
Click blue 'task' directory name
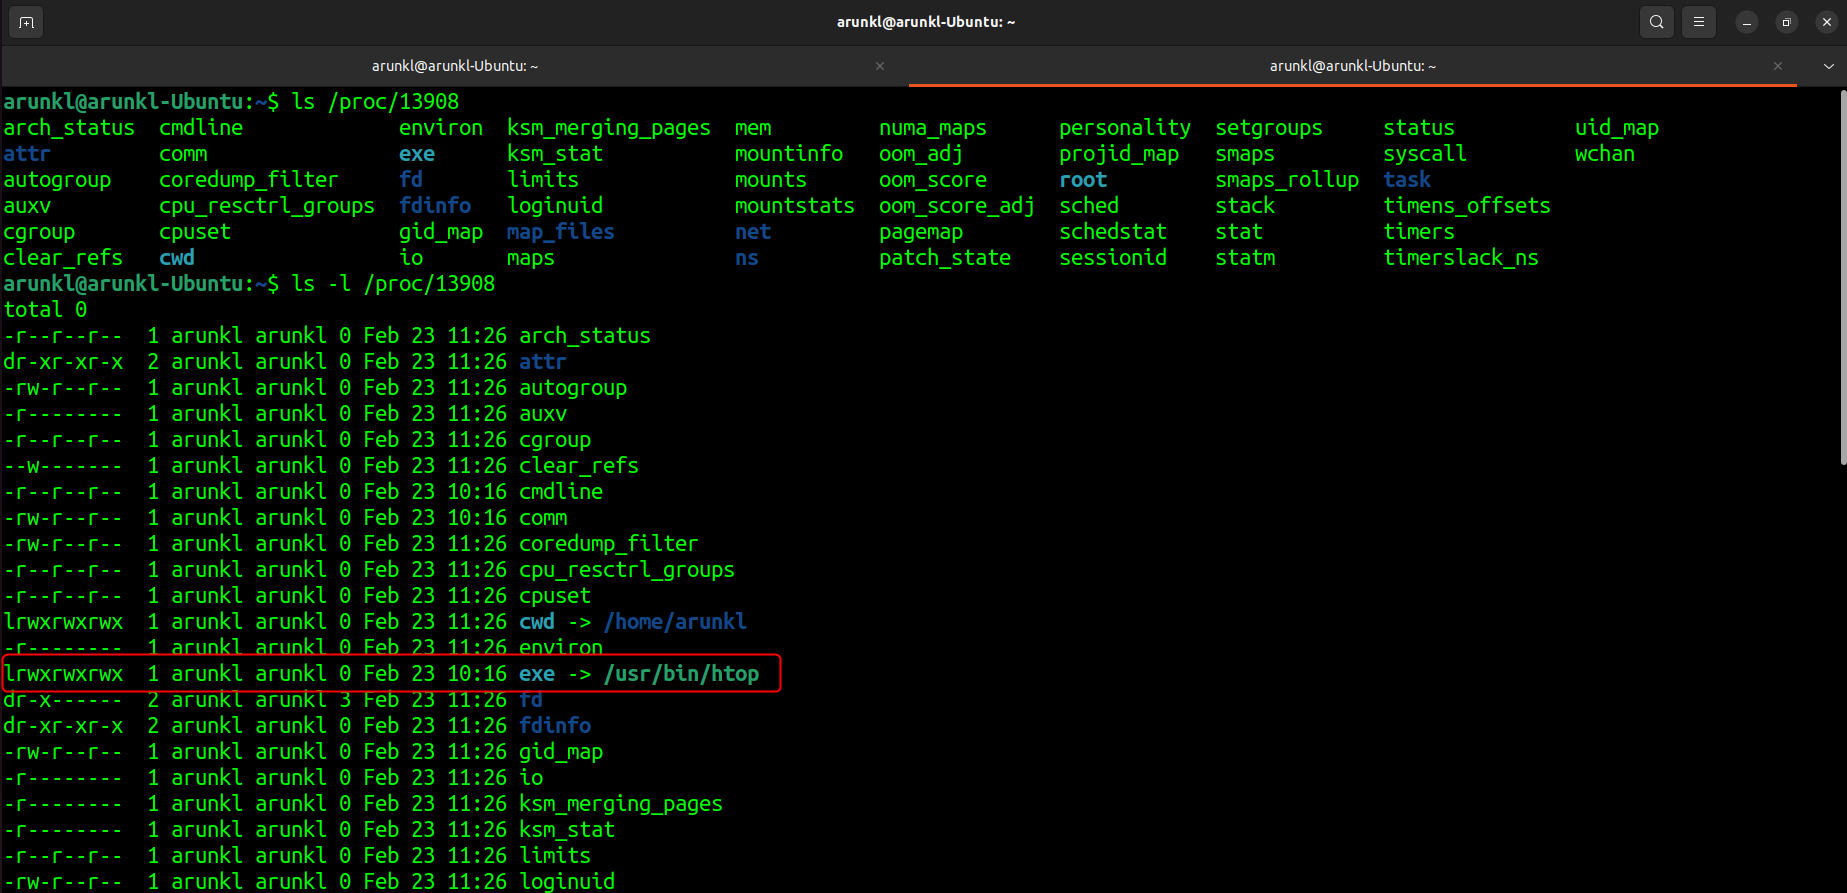click(x=1407, y=180)
